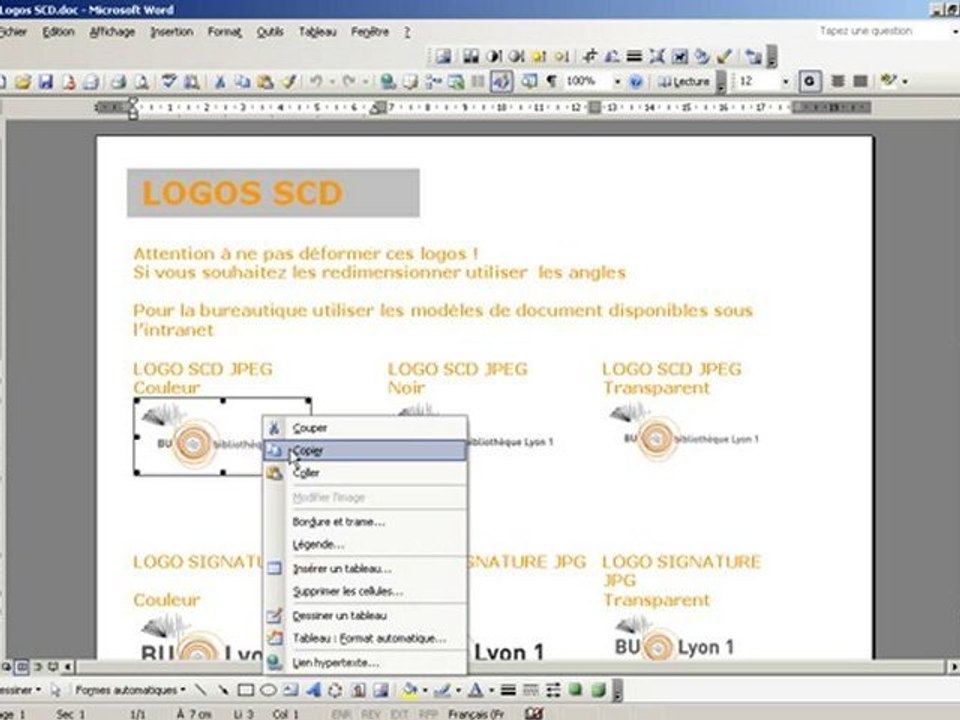
Task: Open Print Preview from the standard toolbar
Action: pyautogui.click(x=141, y=81)
